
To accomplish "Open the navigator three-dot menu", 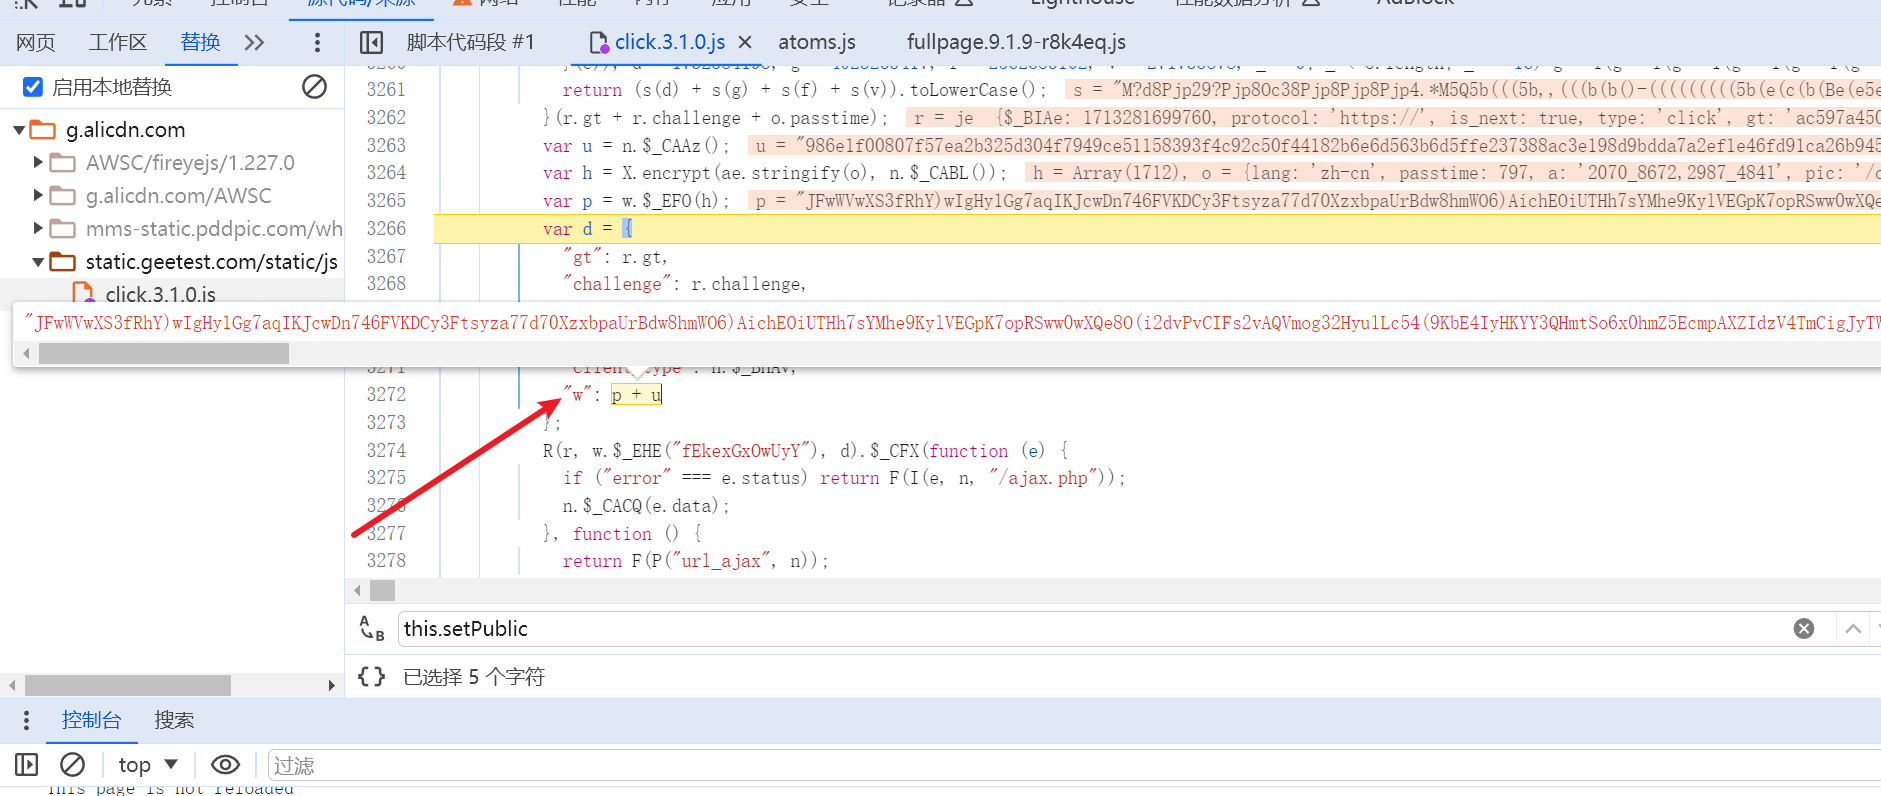I will click(317, 42).
